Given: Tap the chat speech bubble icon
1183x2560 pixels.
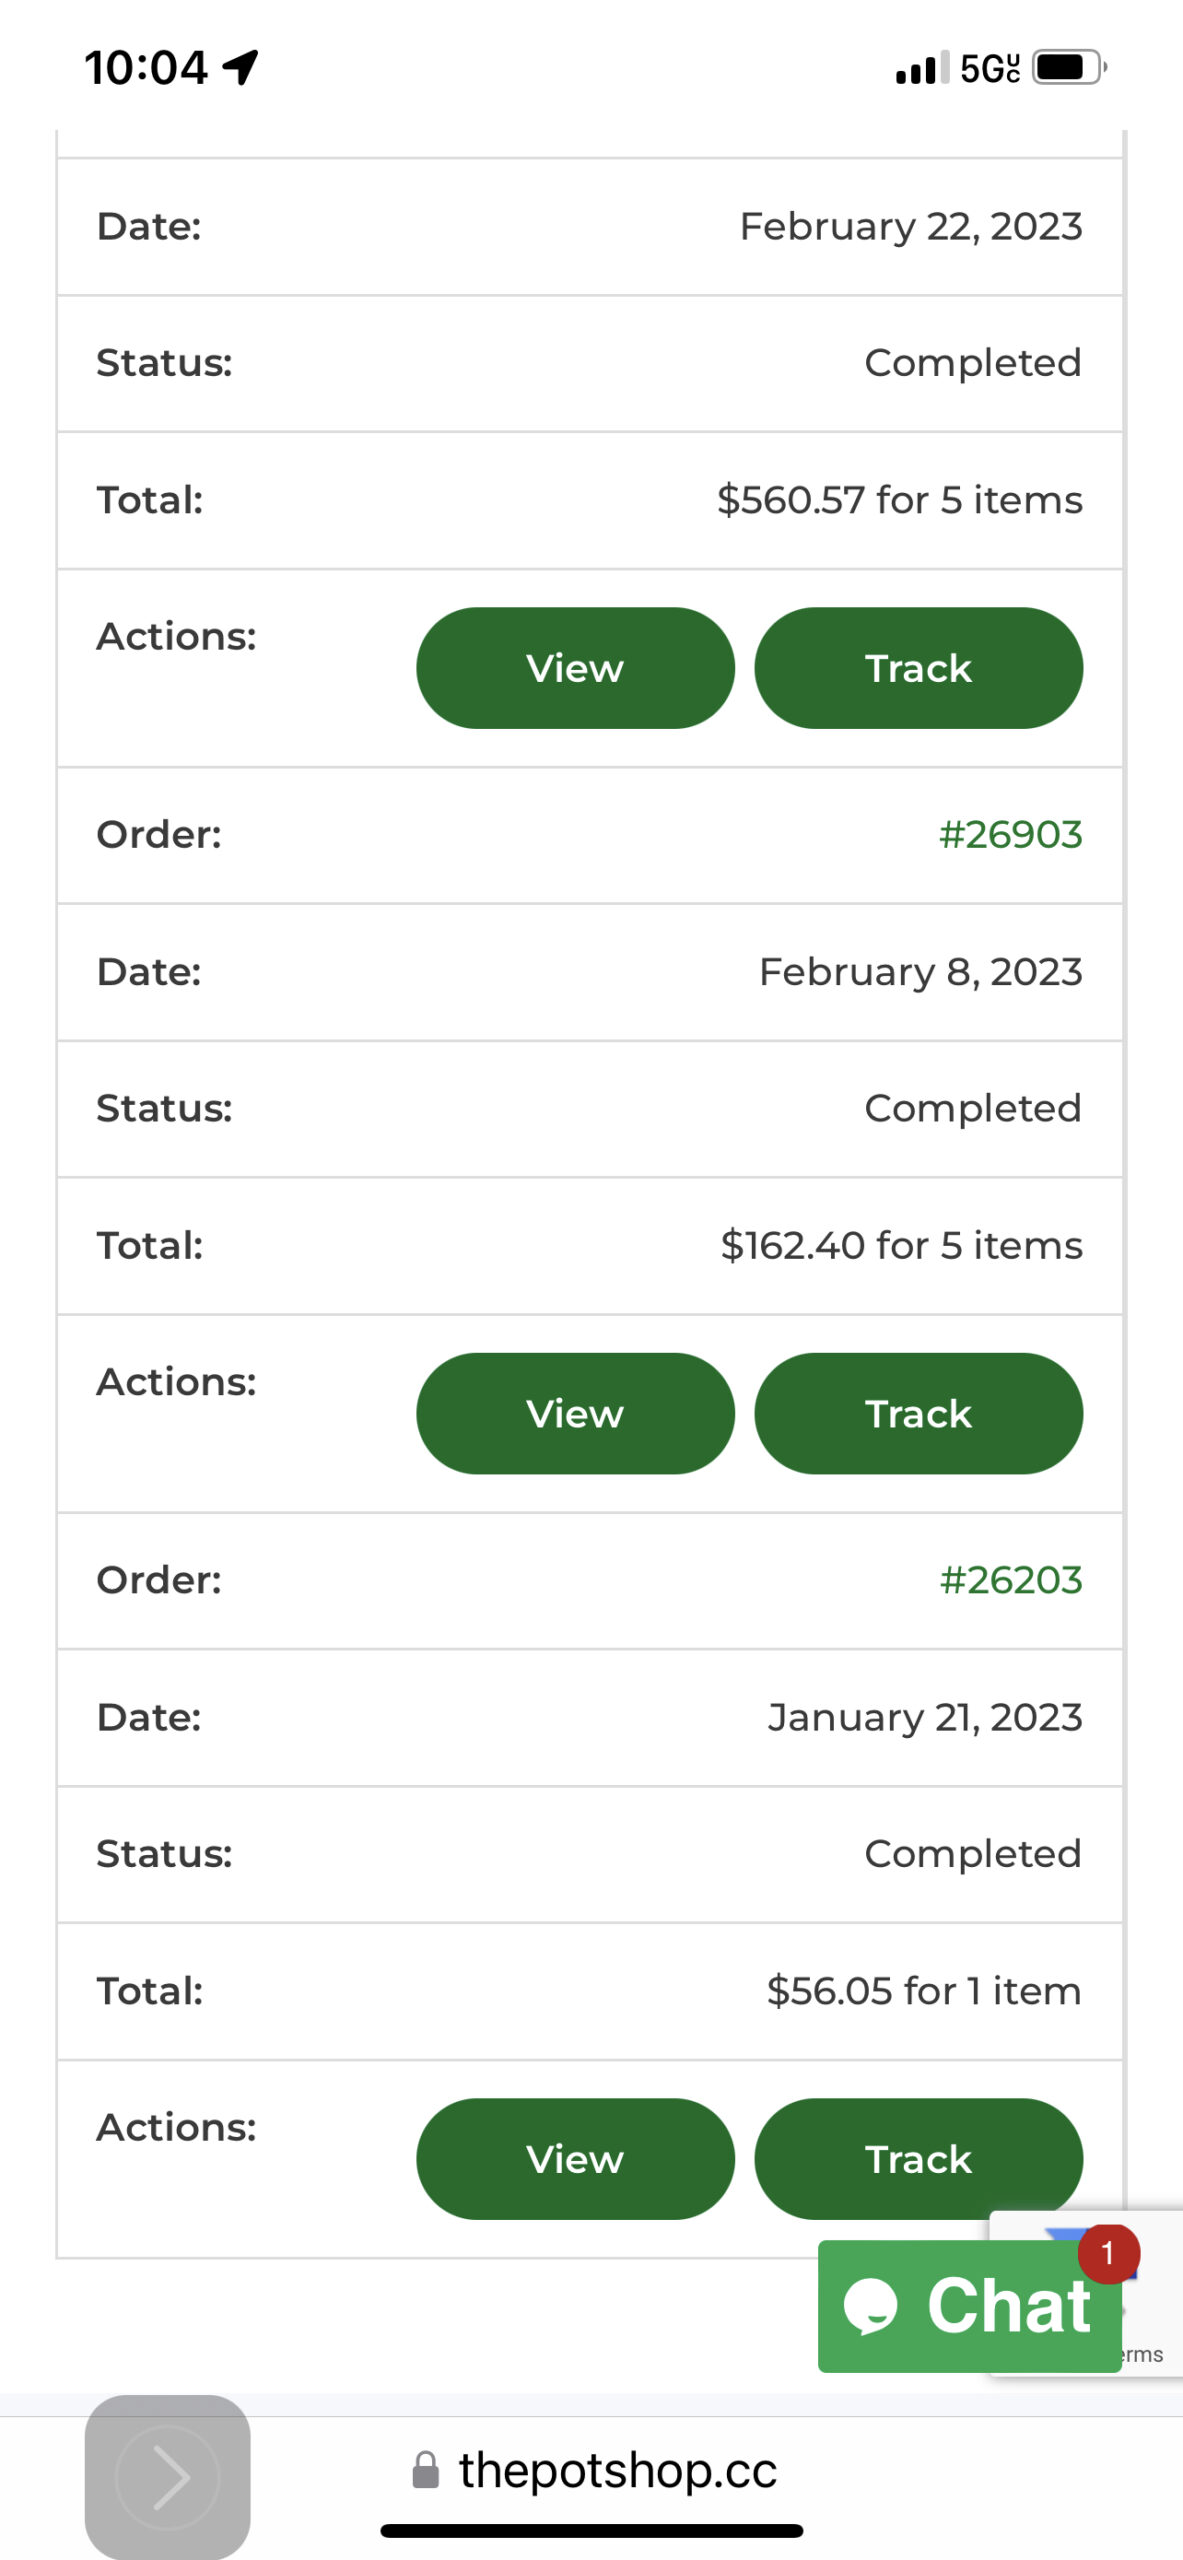Looking at the screenshot, I should [x=870, y=2307].
